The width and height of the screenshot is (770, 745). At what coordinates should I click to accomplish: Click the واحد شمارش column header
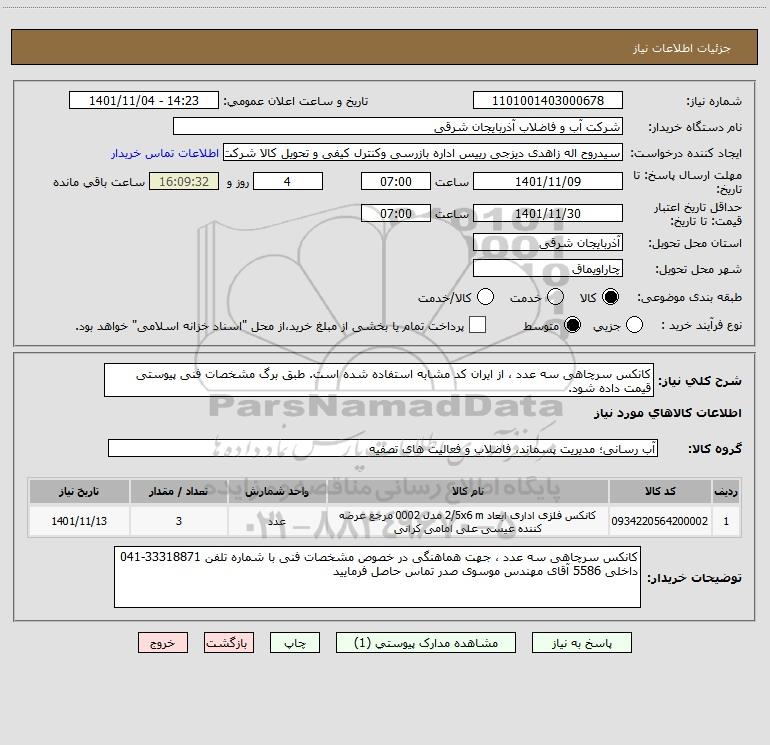[277, 492]
